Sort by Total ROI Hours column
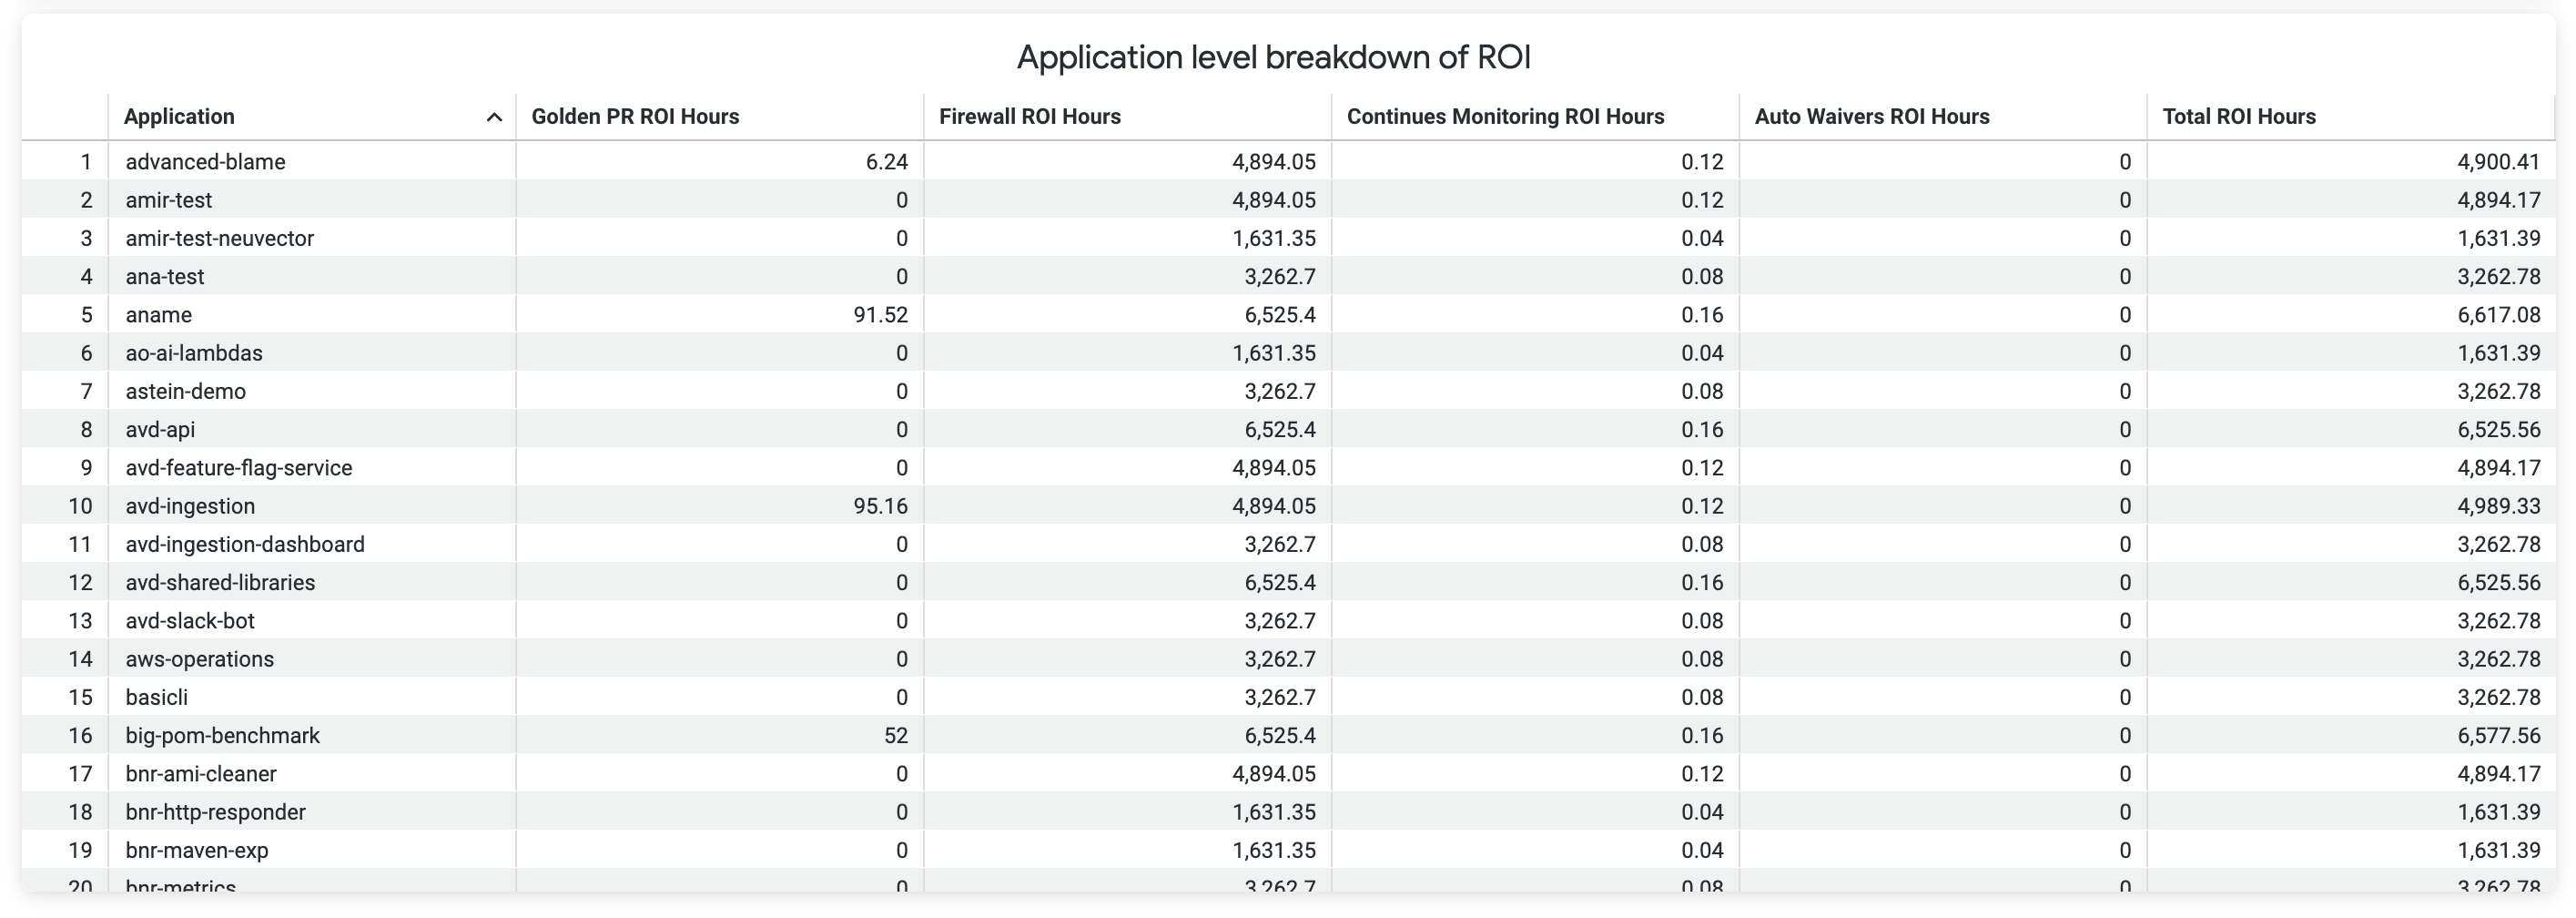This screenshot has height=918, width=2576. click(2239, 117)
